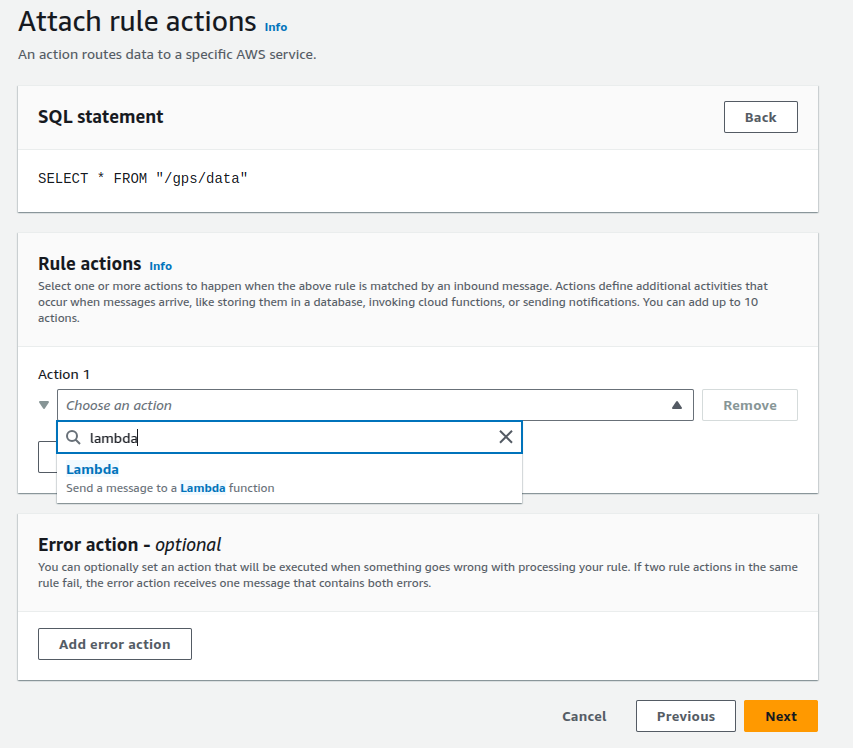Go to the Previous step

coord(685,716)
